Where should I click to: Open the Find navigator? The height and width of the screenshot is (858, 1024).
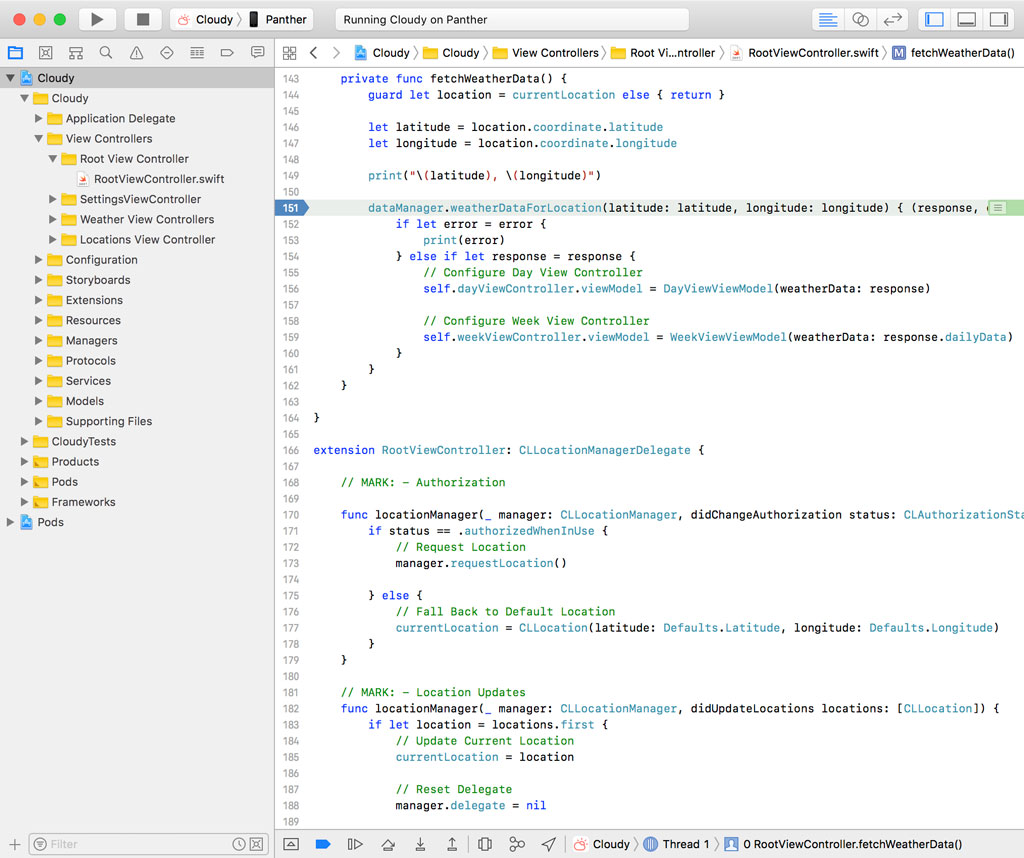(x=104, y=52)
